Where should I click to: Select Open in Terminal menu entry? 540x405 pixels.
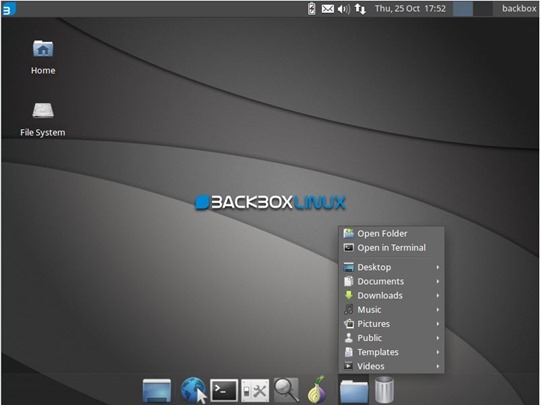pyautogui.click(x=392, y=248)
